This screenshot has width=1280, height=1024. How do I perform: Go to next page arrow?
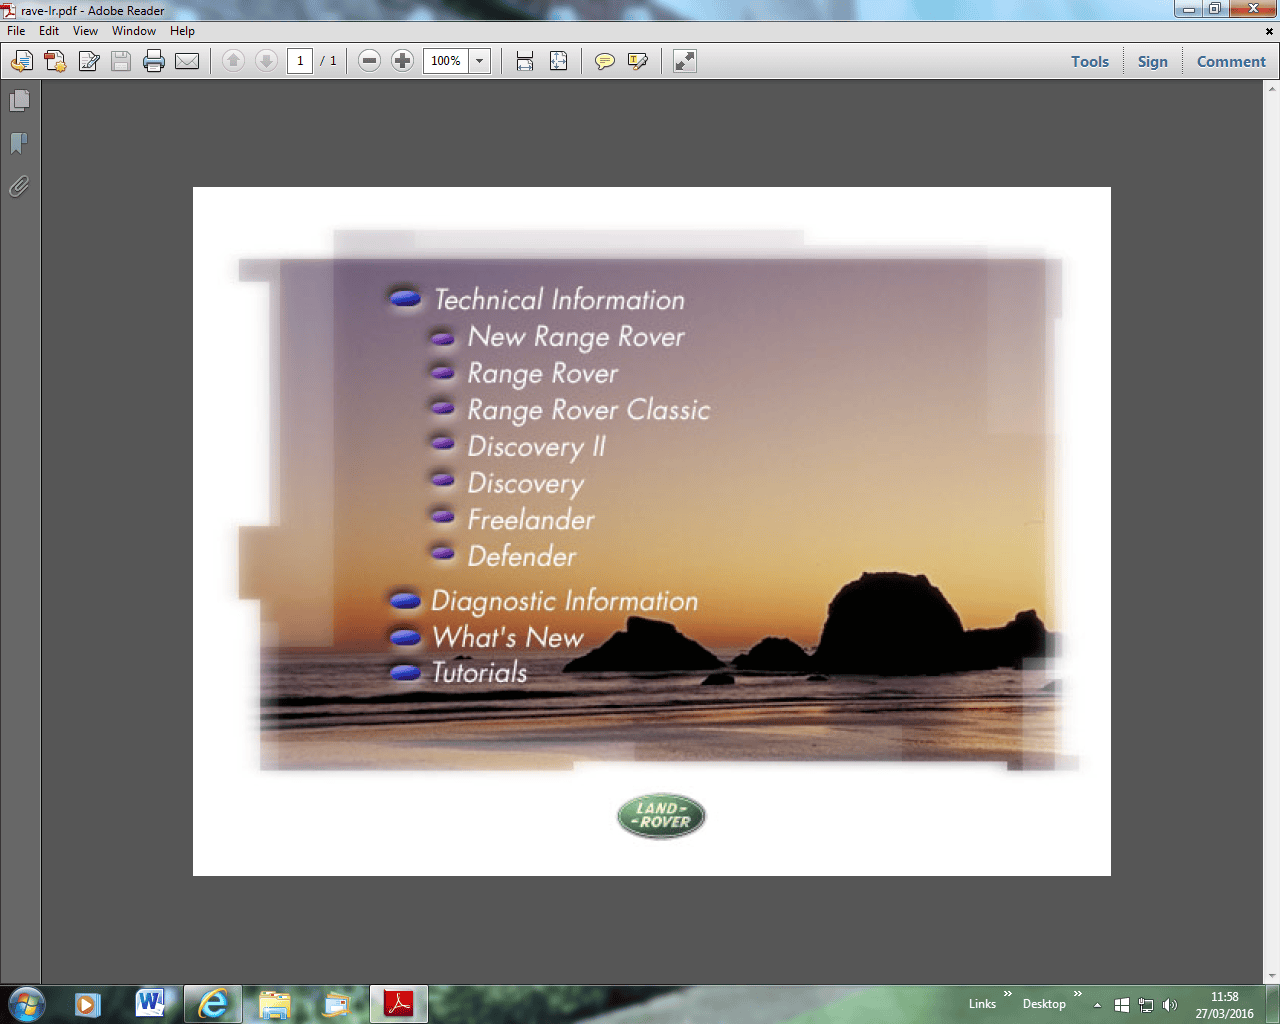point(266,61)
